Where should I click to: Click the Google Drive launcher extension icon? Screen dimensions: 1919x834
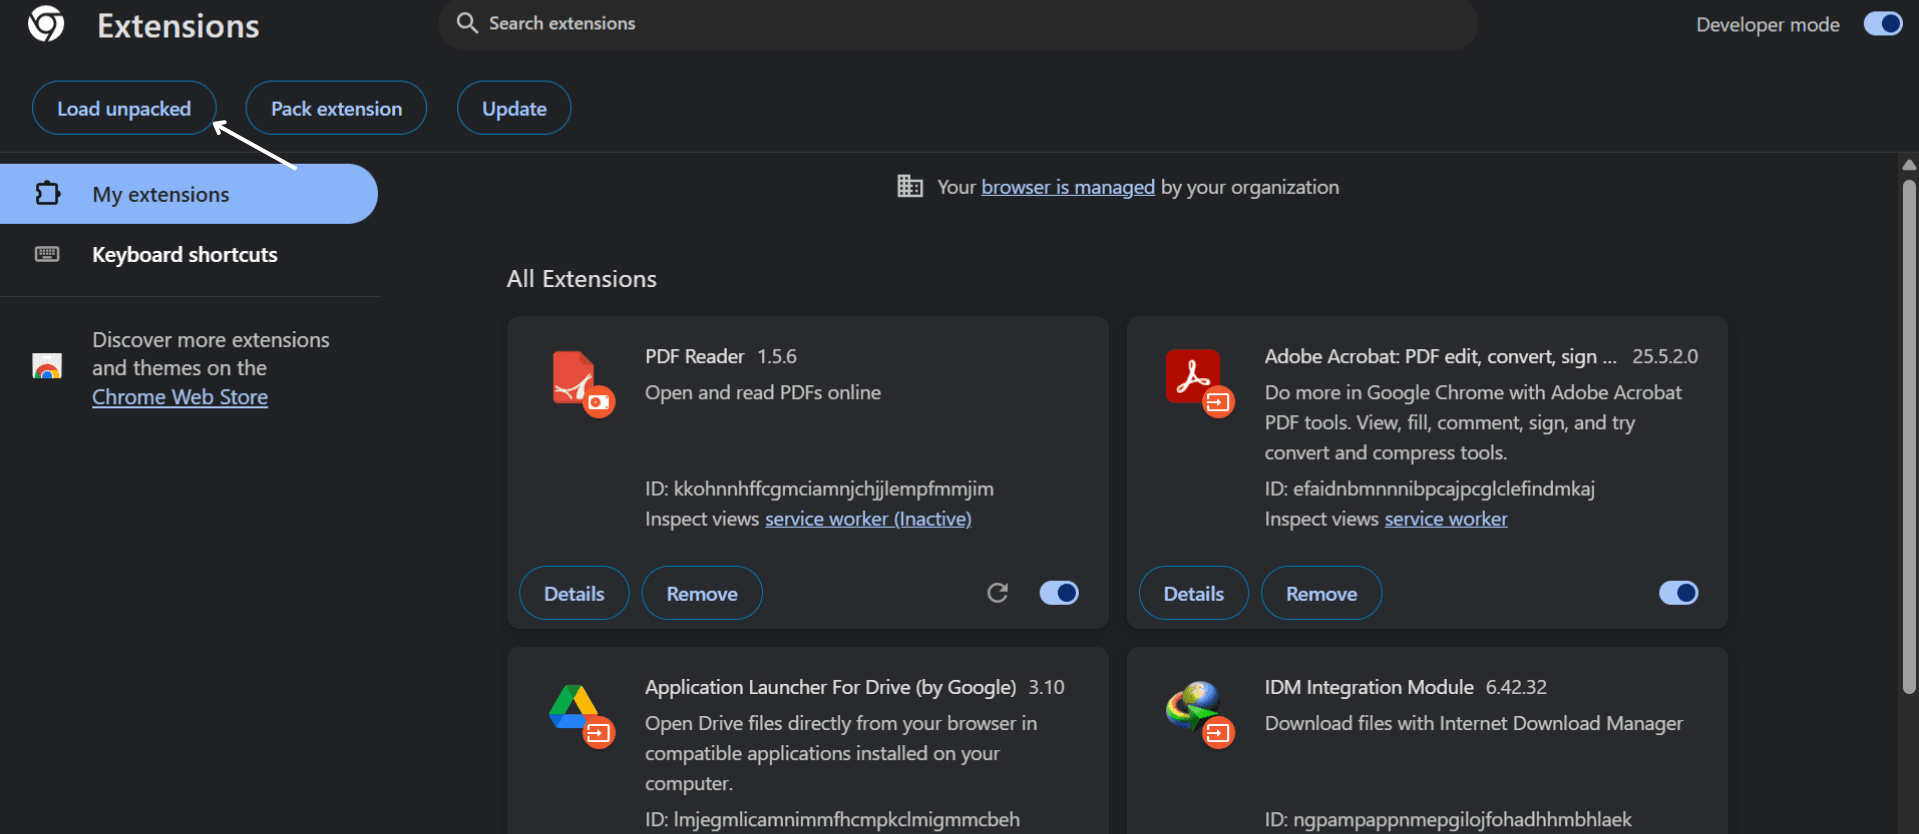tap(581, 716)
